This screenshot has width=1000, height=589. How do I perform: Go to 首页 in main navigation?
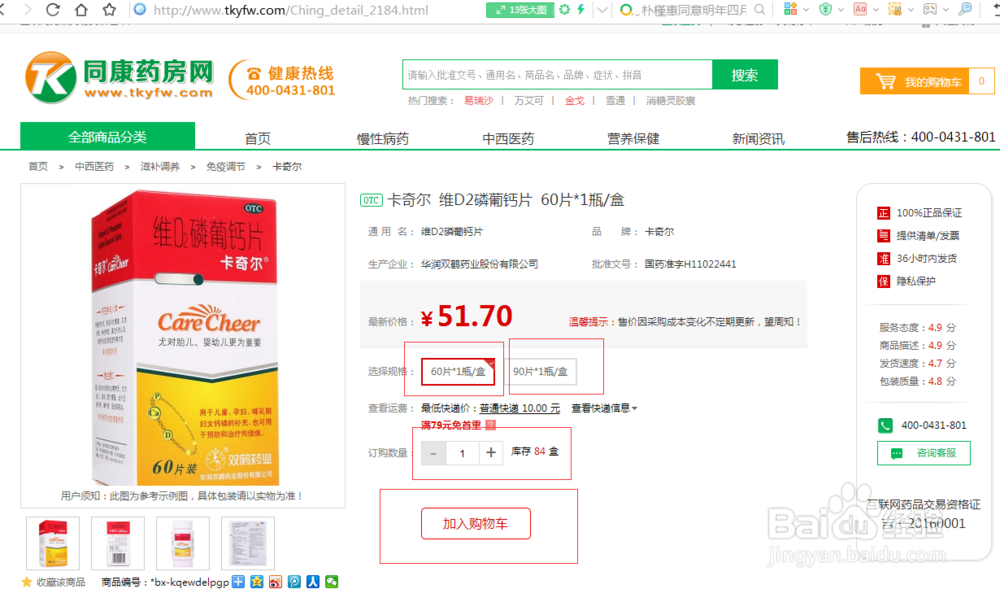click(x=258, y=138)
